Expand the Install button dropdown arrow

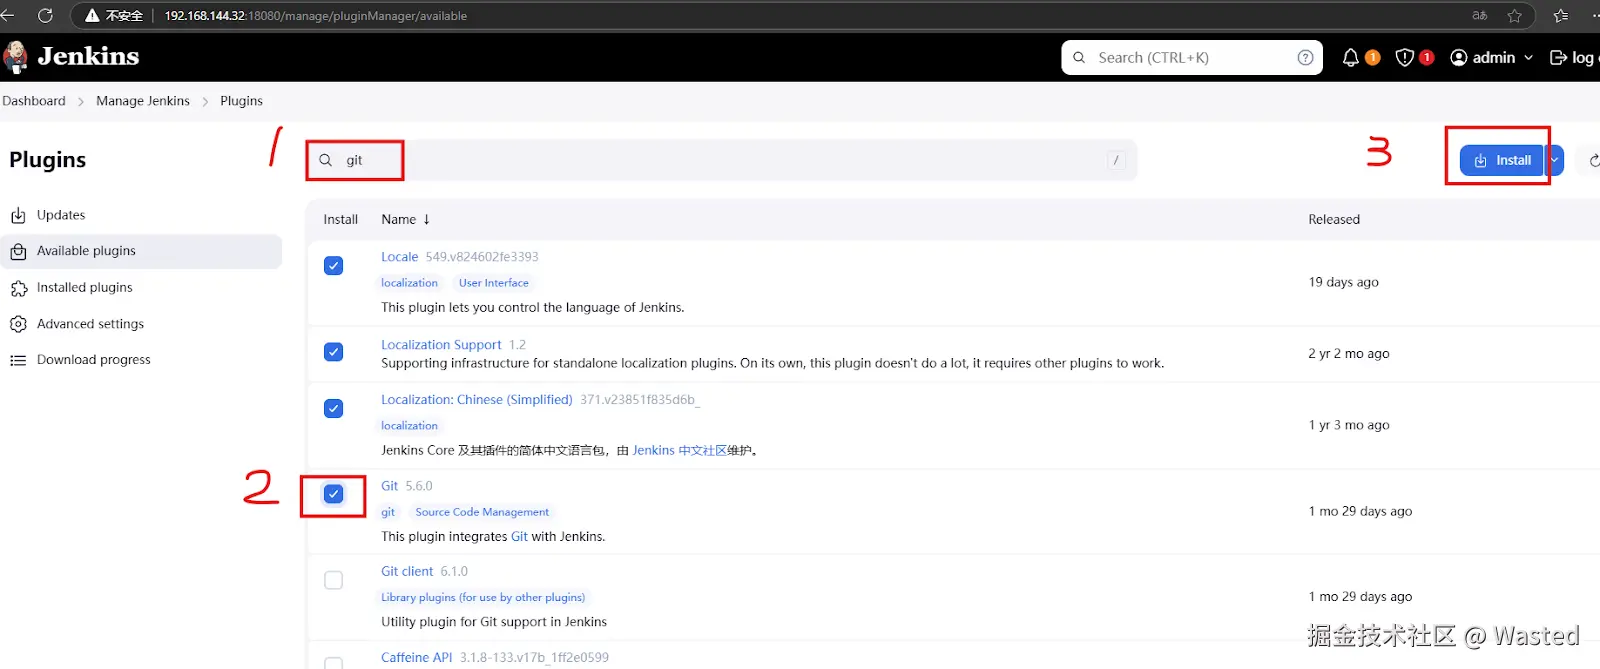point(1555,160)
